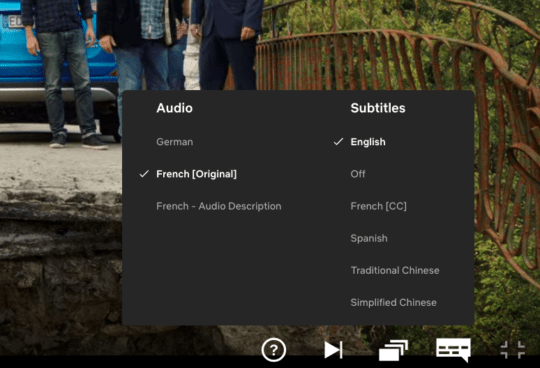540x368 pixels.
Task: Switch subtitles to Spanish
Action: pyautogui.click(x=369, y=238)
